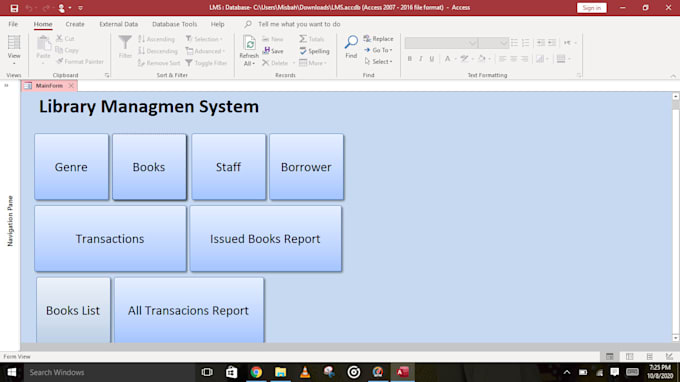Open the font name combo box

pos(441,43)
